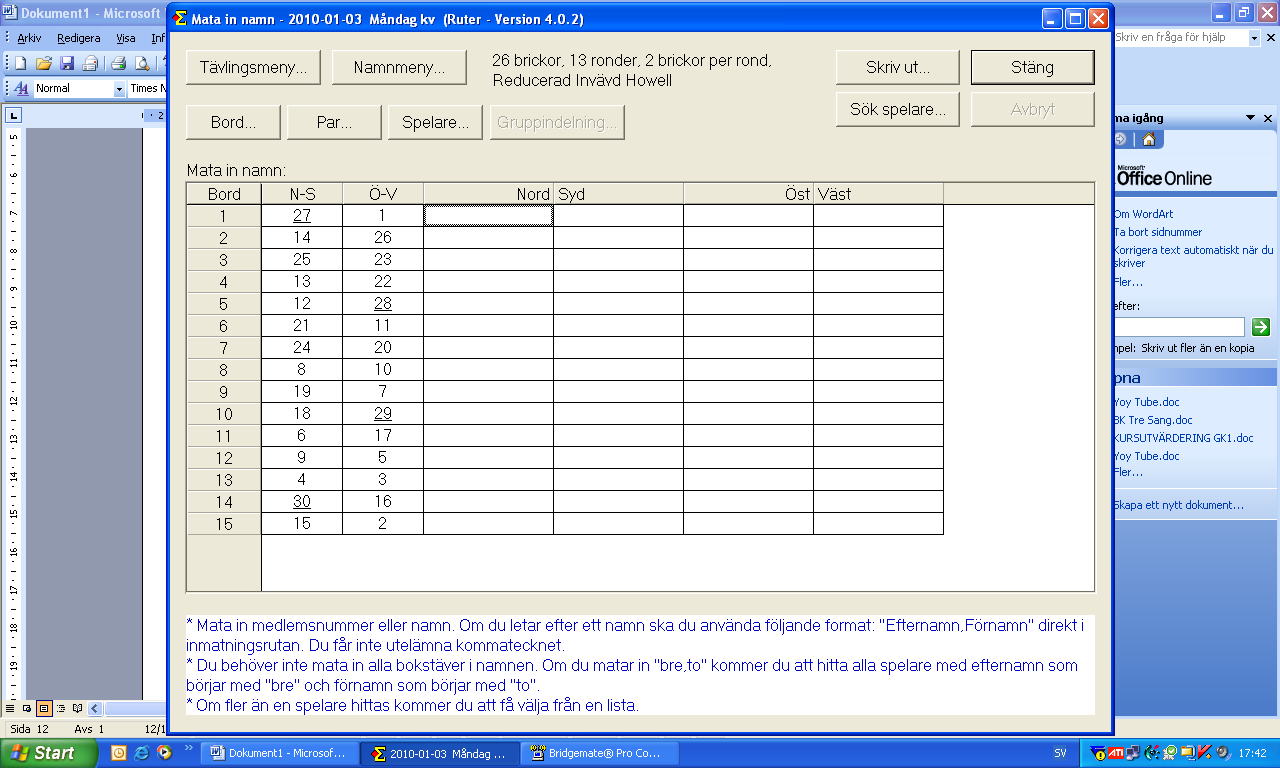Screen dimensions: 1280x768
Task: Open KURSUTVÄRDERING GK1.doc link
Action: click(x=1183, y=438)
